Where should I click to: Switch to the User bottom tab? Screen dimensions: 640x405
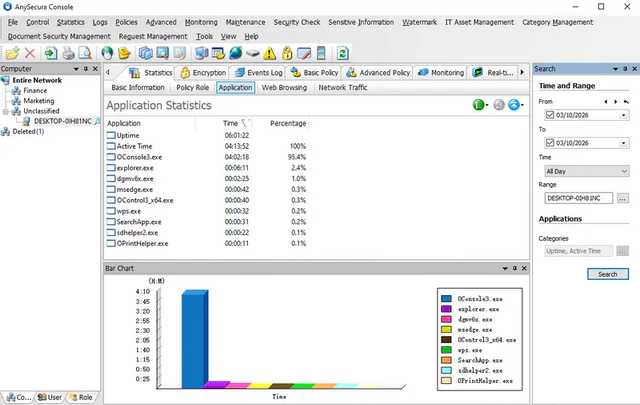tap(50, 397)
